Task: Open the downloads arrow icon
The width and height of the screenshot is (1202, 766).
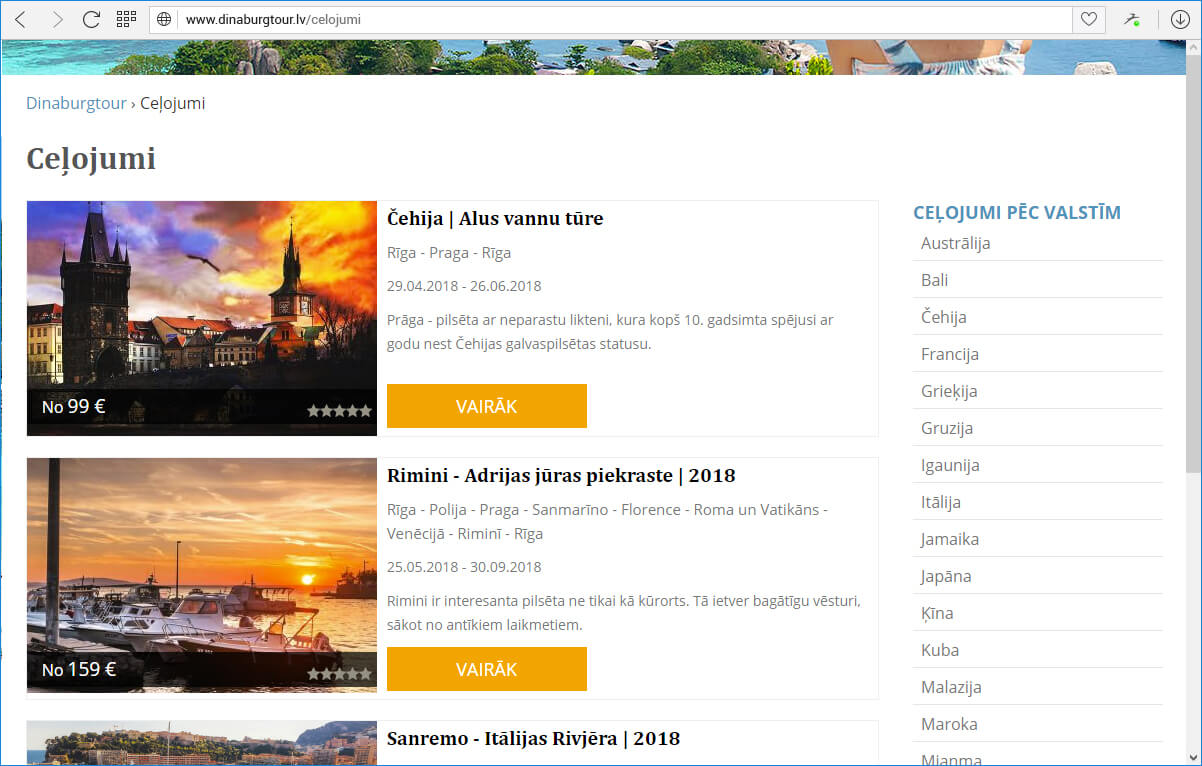Action: tap(1179, 19)
